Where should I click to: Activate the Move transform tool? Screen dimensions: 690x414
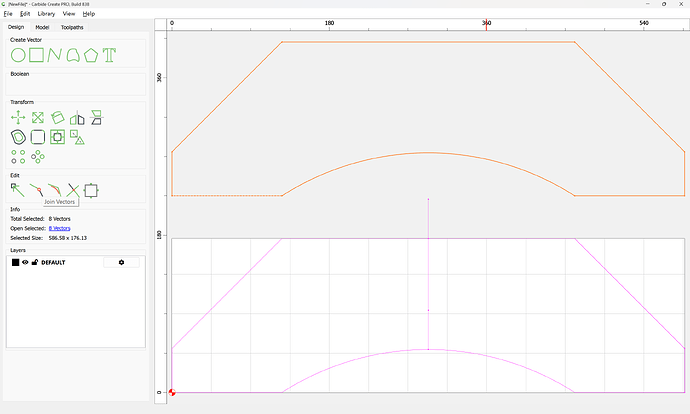click(x=17, y=118)
